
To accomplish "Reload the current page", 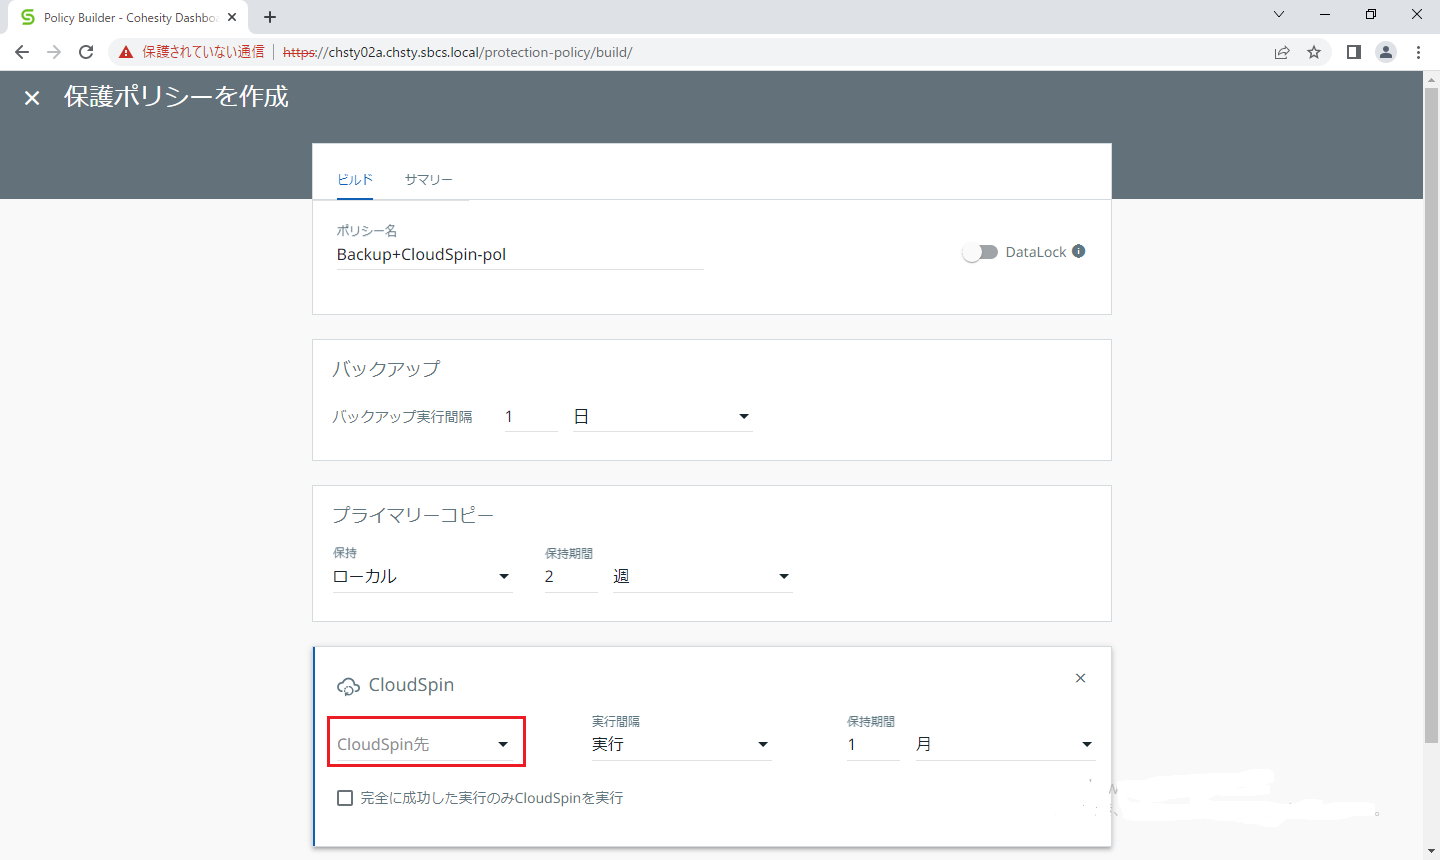I will tap(86, 52).
